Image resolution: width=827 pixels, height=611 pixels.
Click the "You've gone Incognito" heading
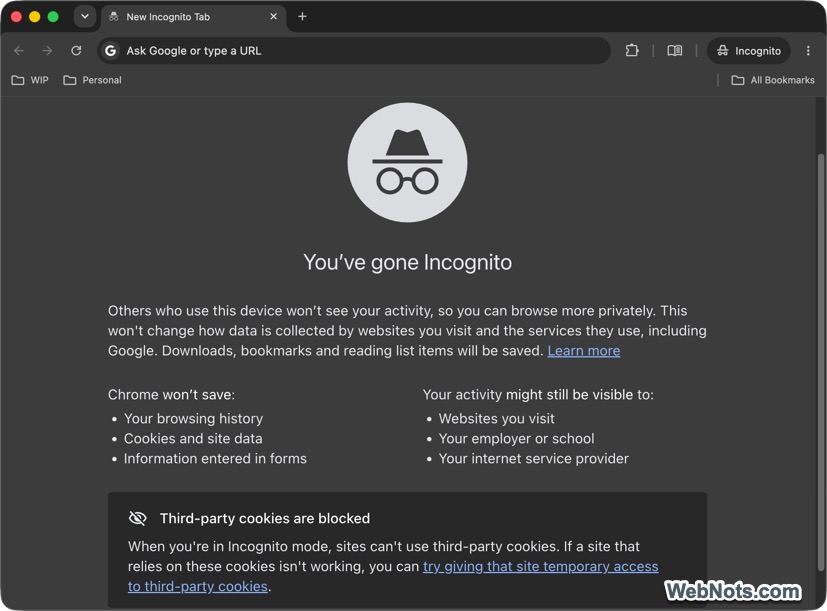click(407, 262)
